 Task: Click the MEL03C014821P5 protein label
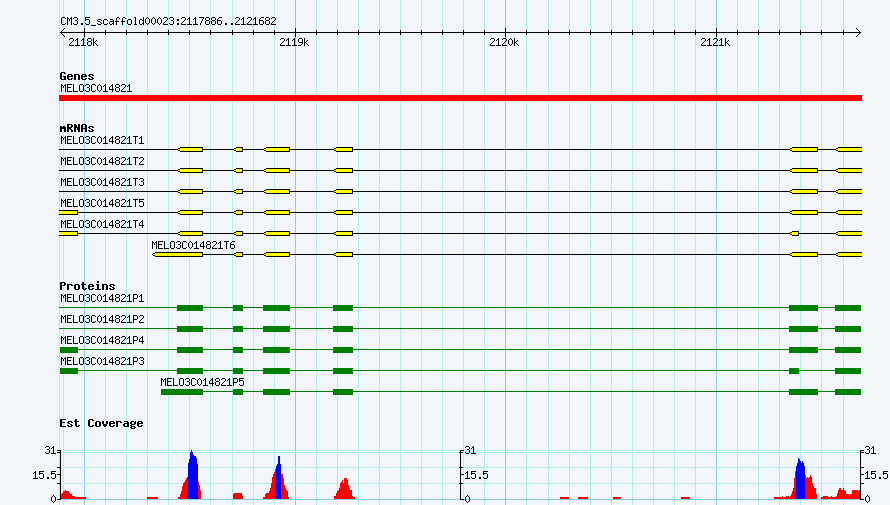pos(202,382)
